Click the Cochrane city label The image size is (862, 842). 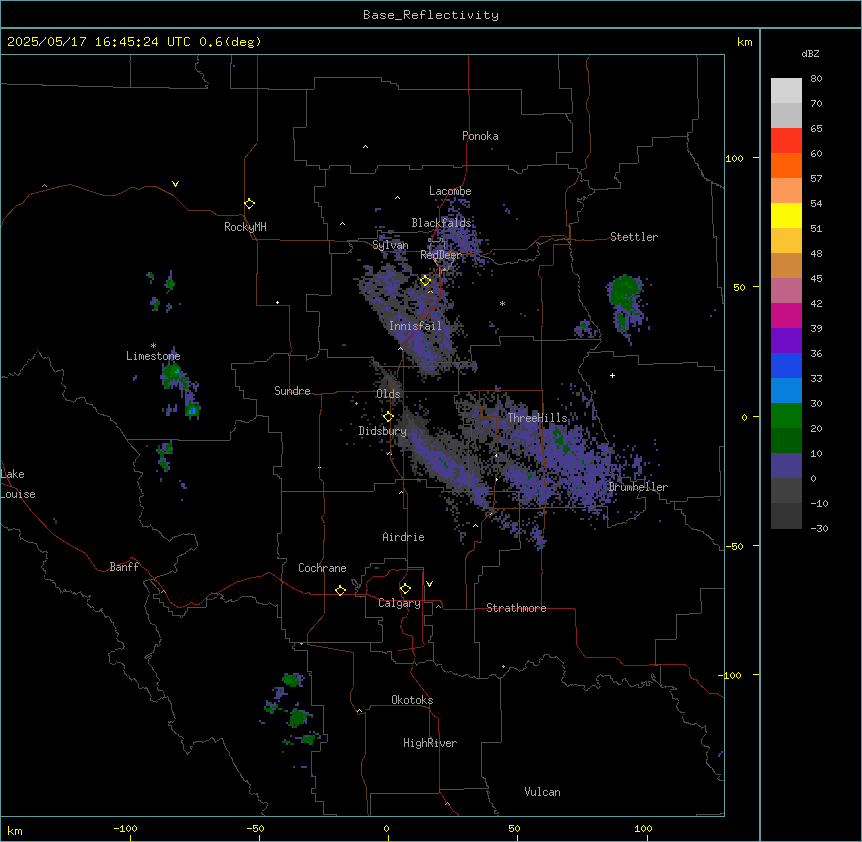pos(322,568)
